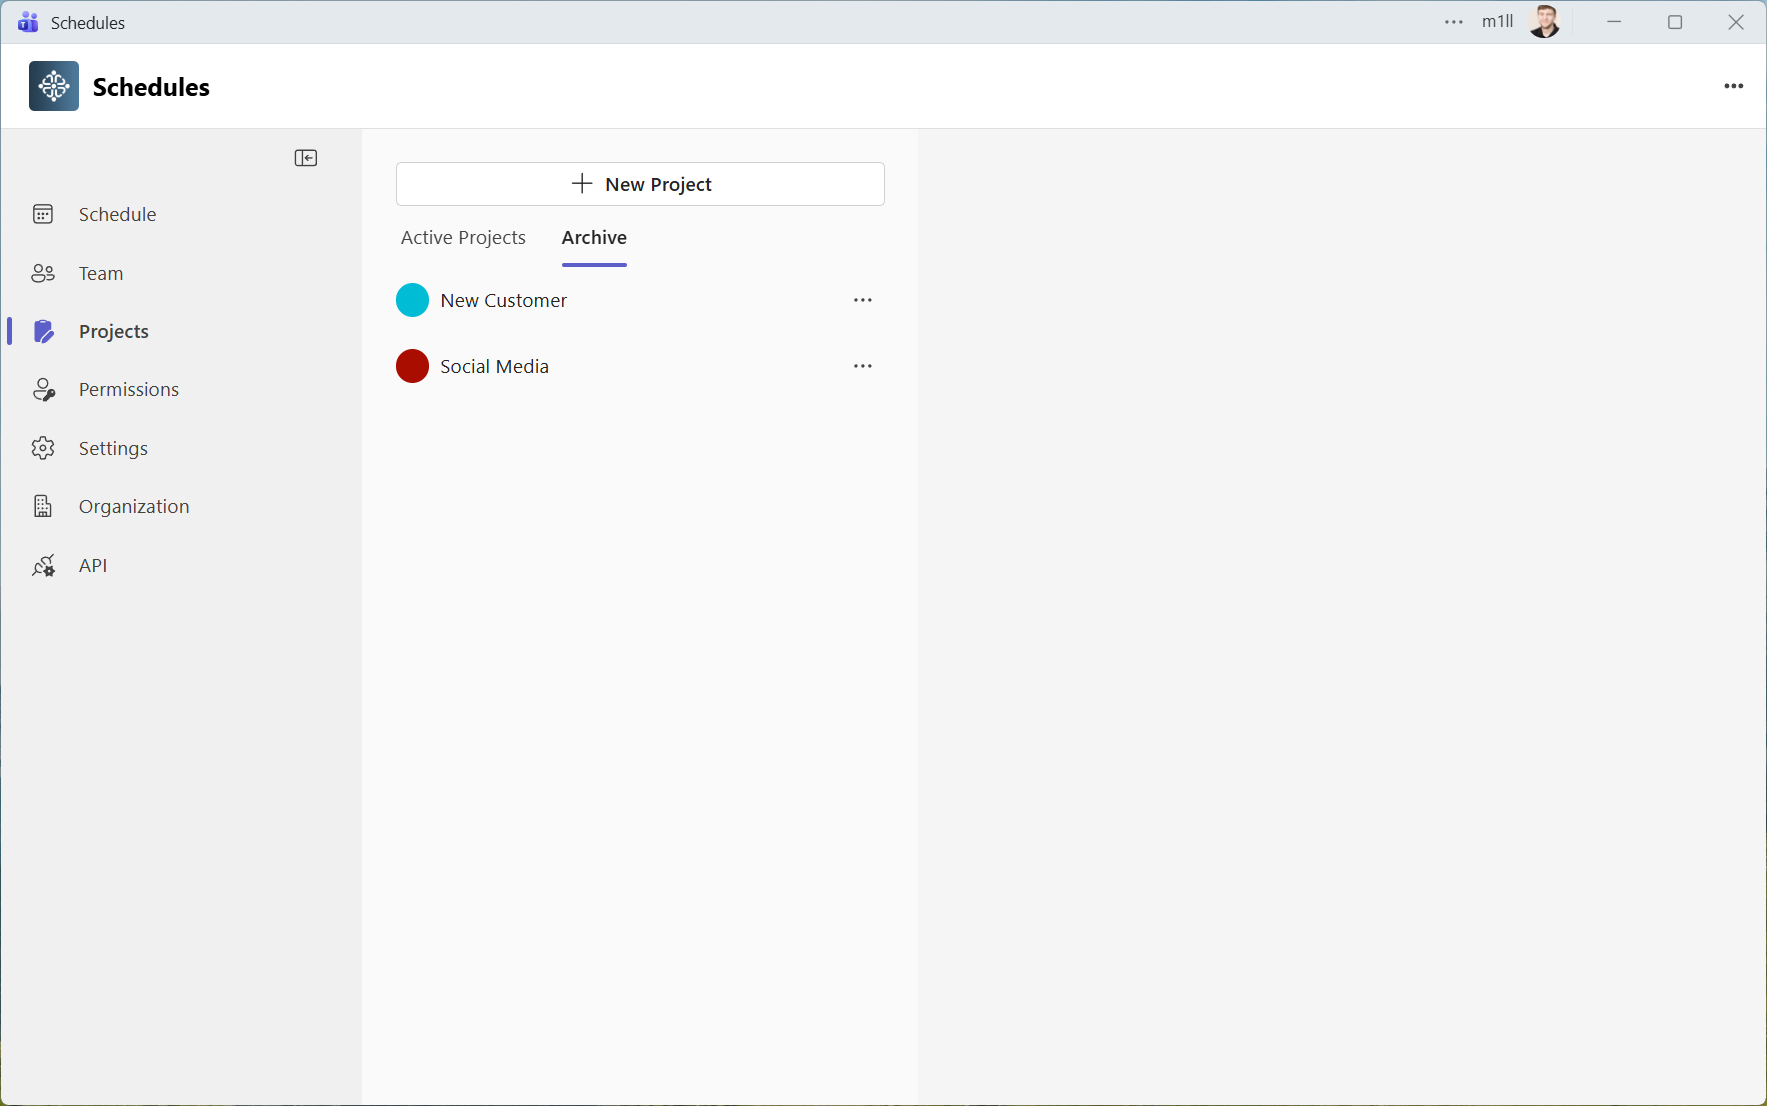
Task: Click the red Social Media color circle
Action: 412,366
